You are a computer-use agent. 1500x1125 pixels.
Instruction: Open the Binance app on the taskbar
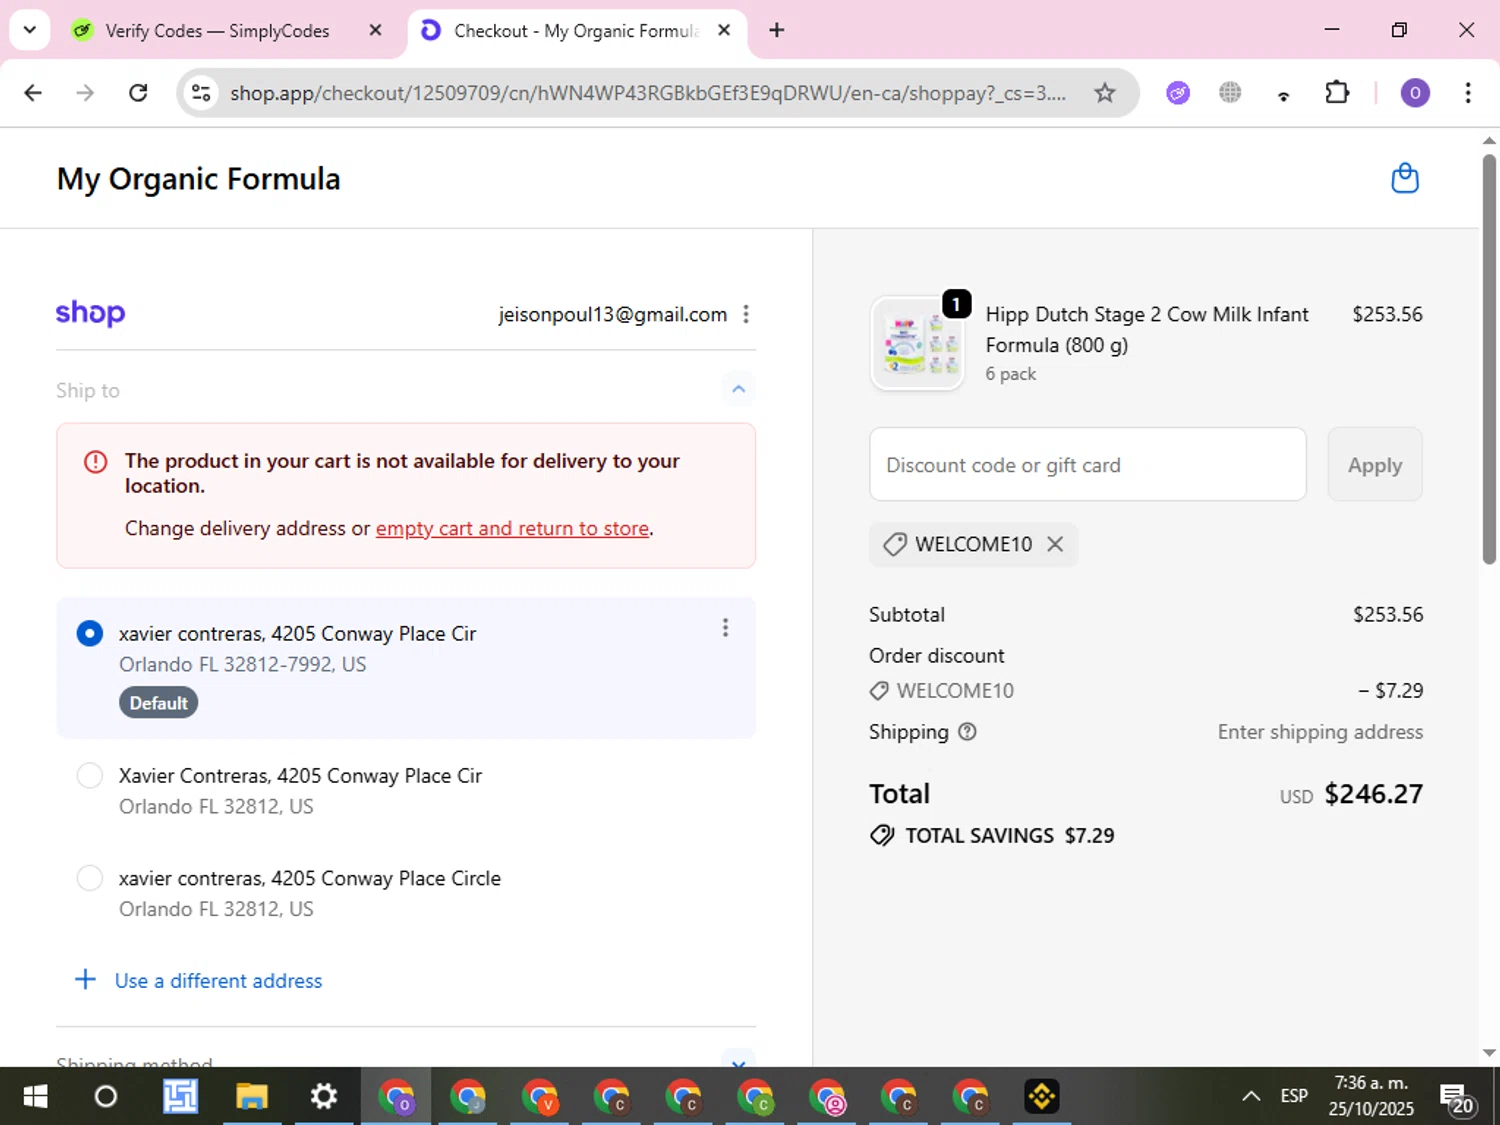[1042, 1097]
